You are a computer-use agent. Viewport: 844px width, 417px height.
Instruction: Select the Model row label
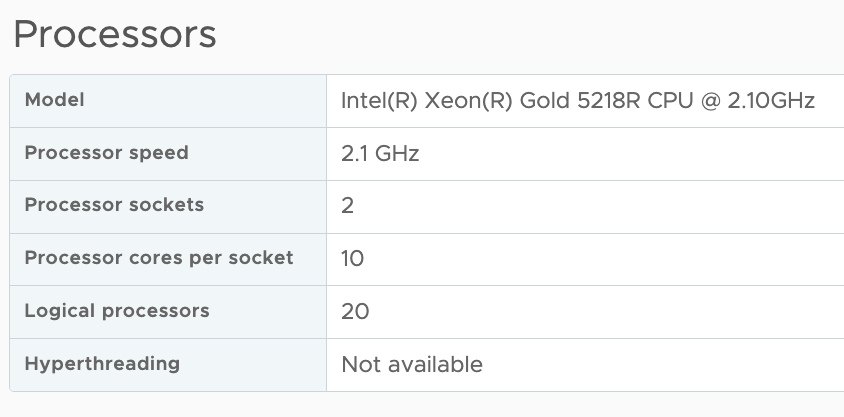point(54,100)
